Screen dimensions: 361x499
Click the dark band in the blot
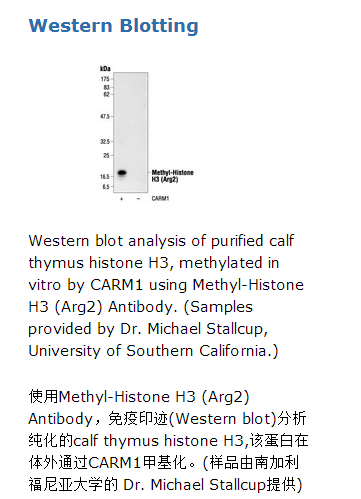(x=122, y=173)
